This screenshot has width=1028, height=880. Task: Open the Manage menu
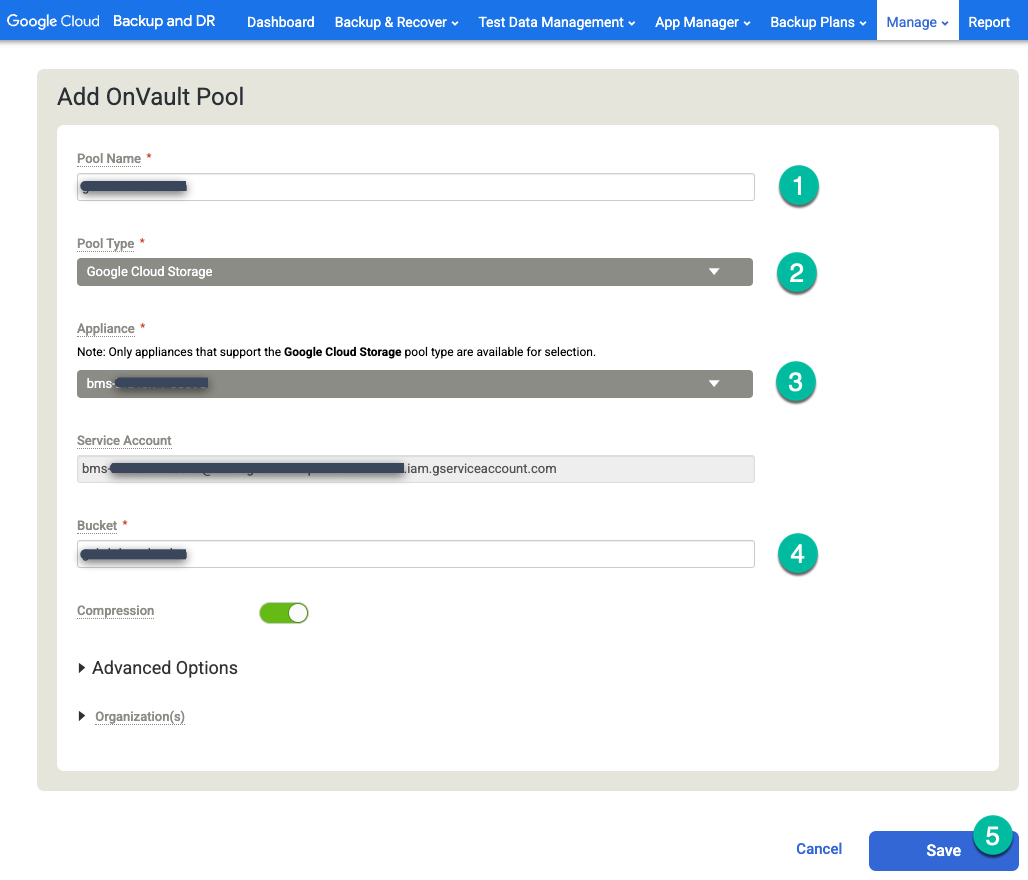coord(916,20)
